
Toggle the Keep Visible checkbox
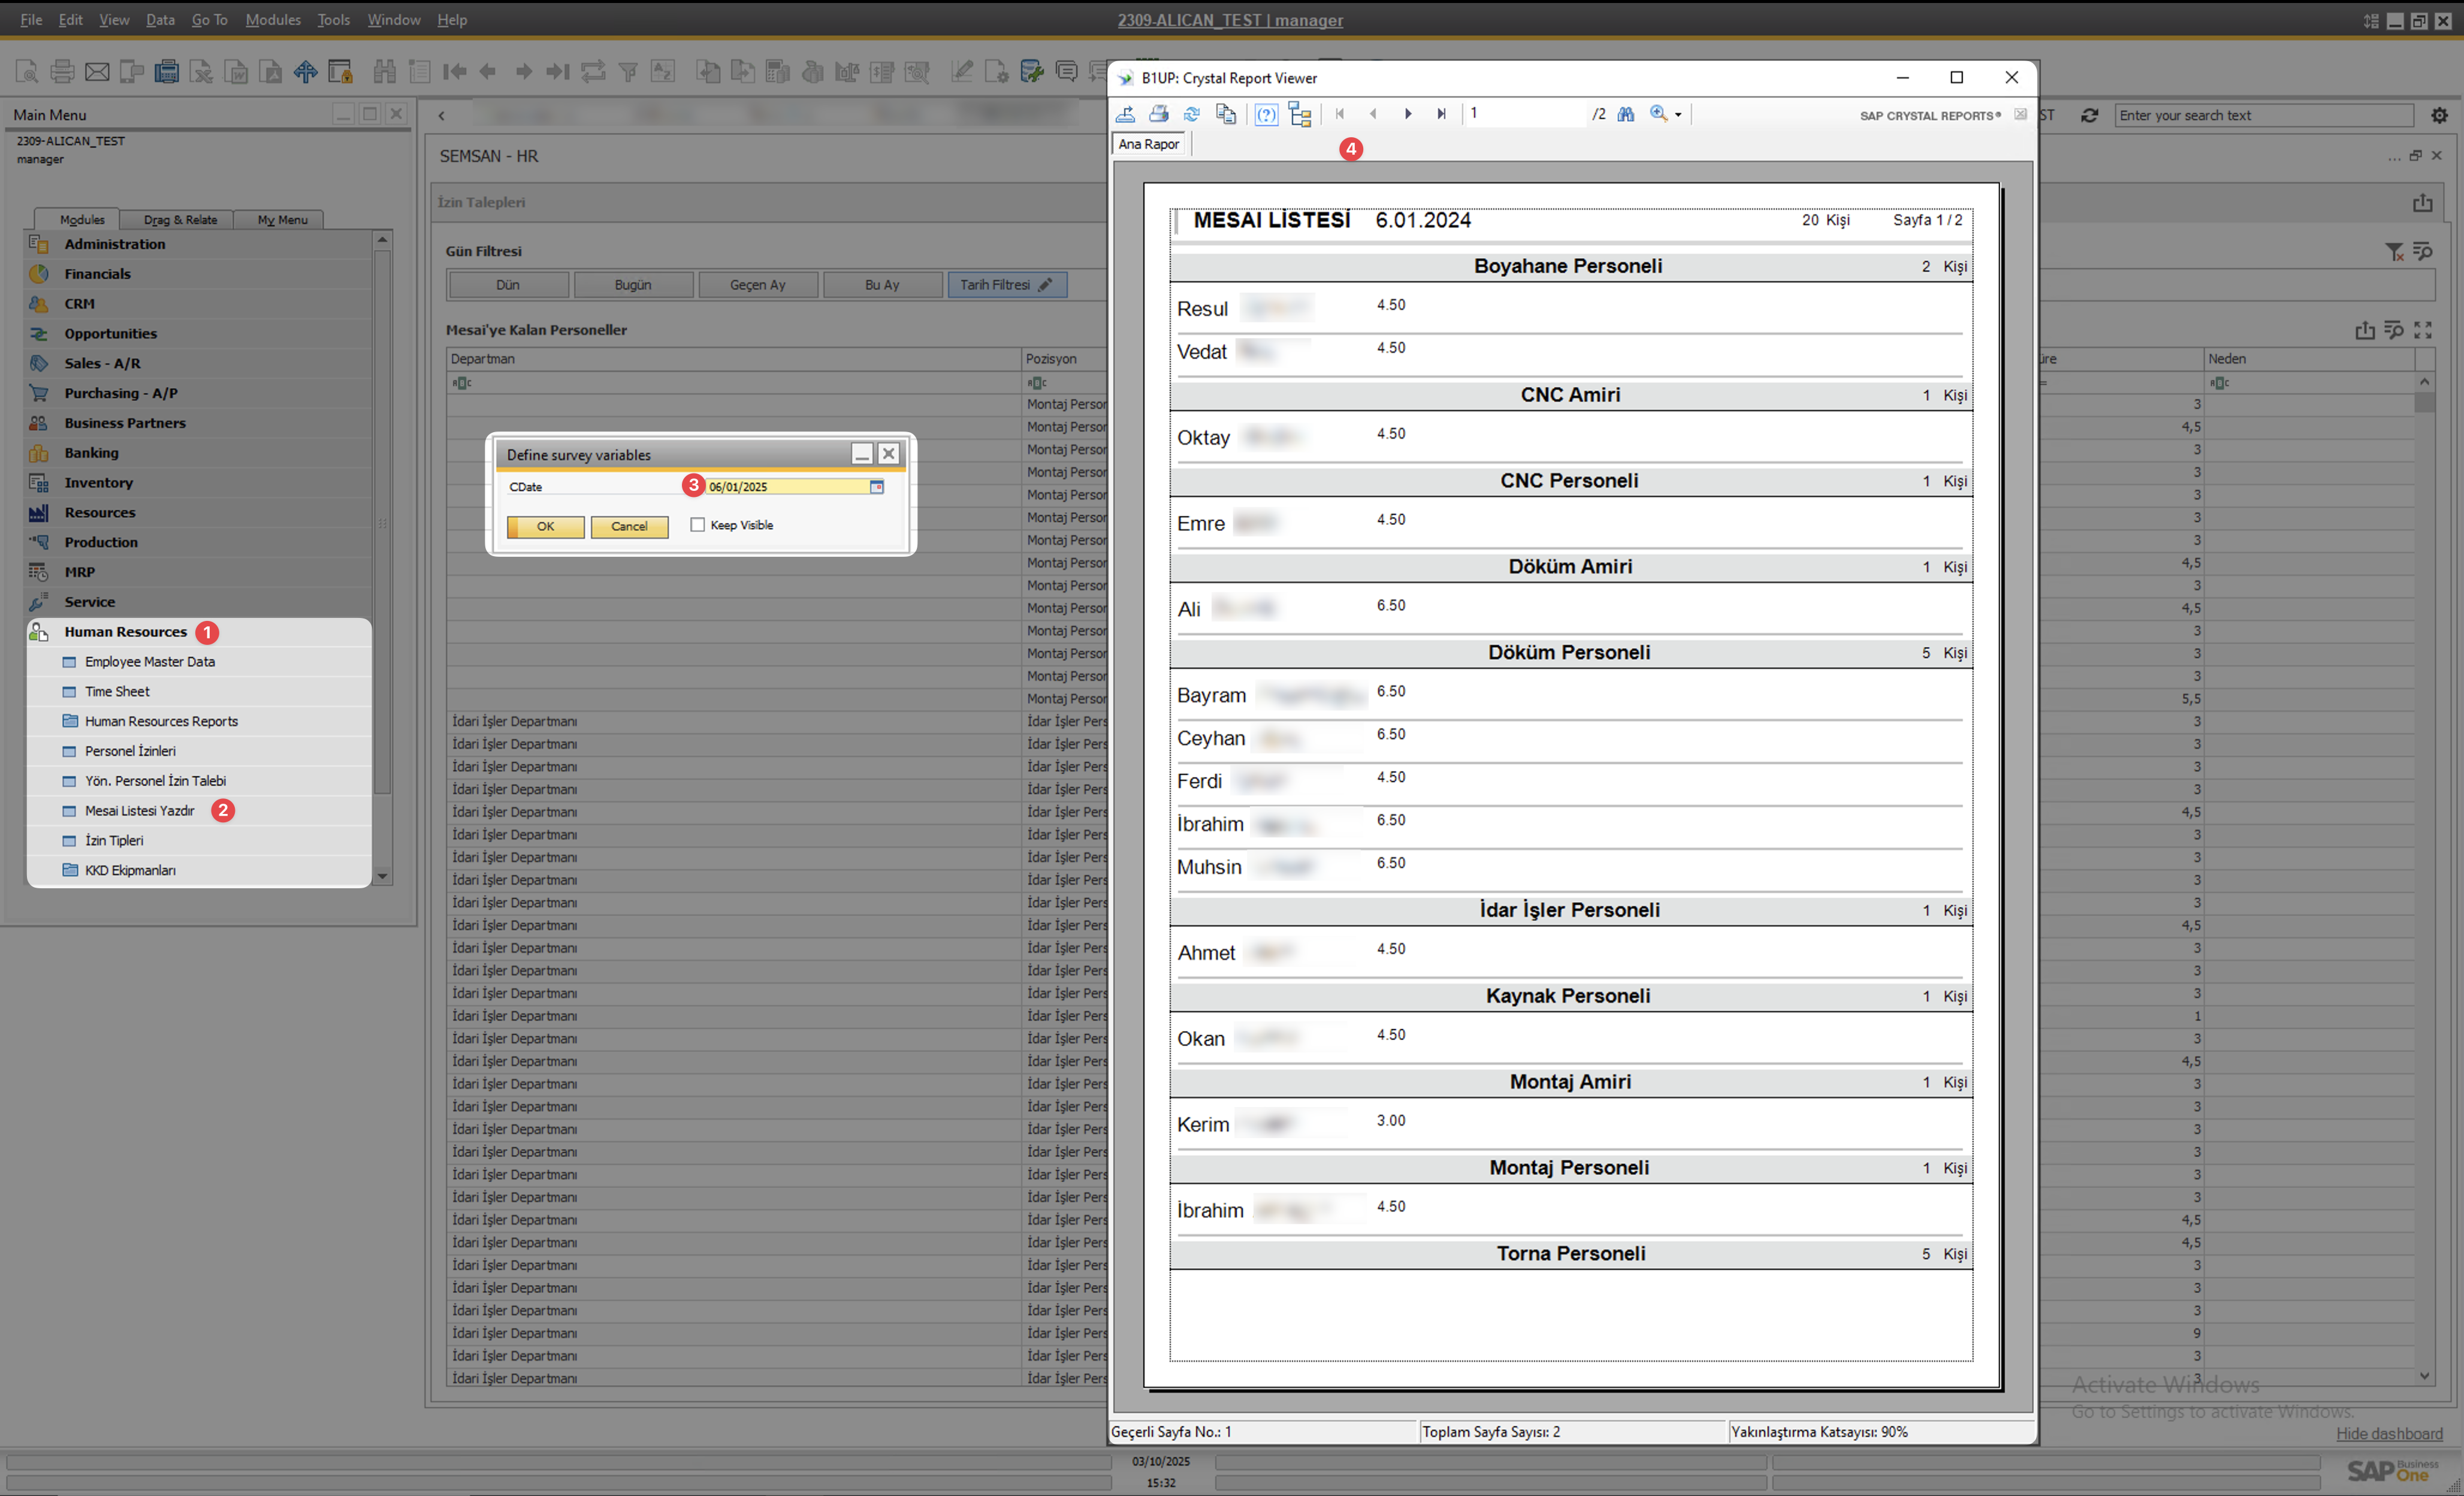(x=697, y=525)
